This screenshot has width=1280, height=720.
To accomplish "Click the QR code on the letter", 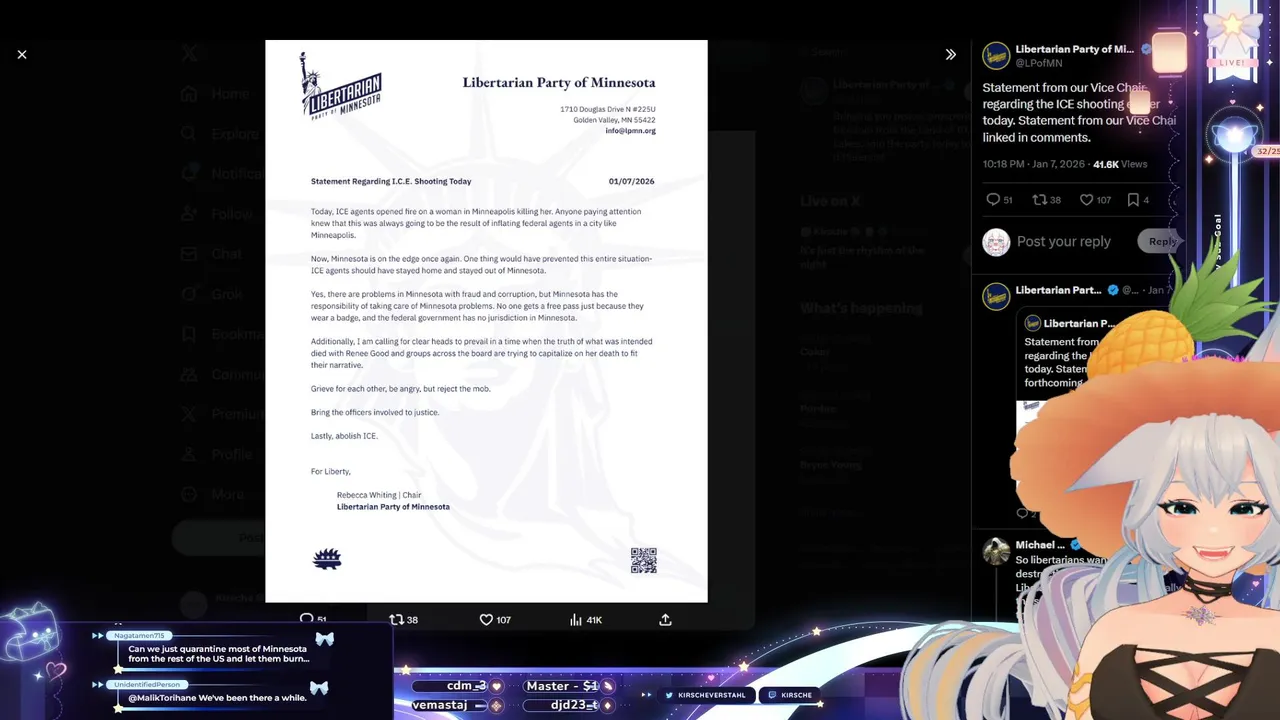I will 644,560.
